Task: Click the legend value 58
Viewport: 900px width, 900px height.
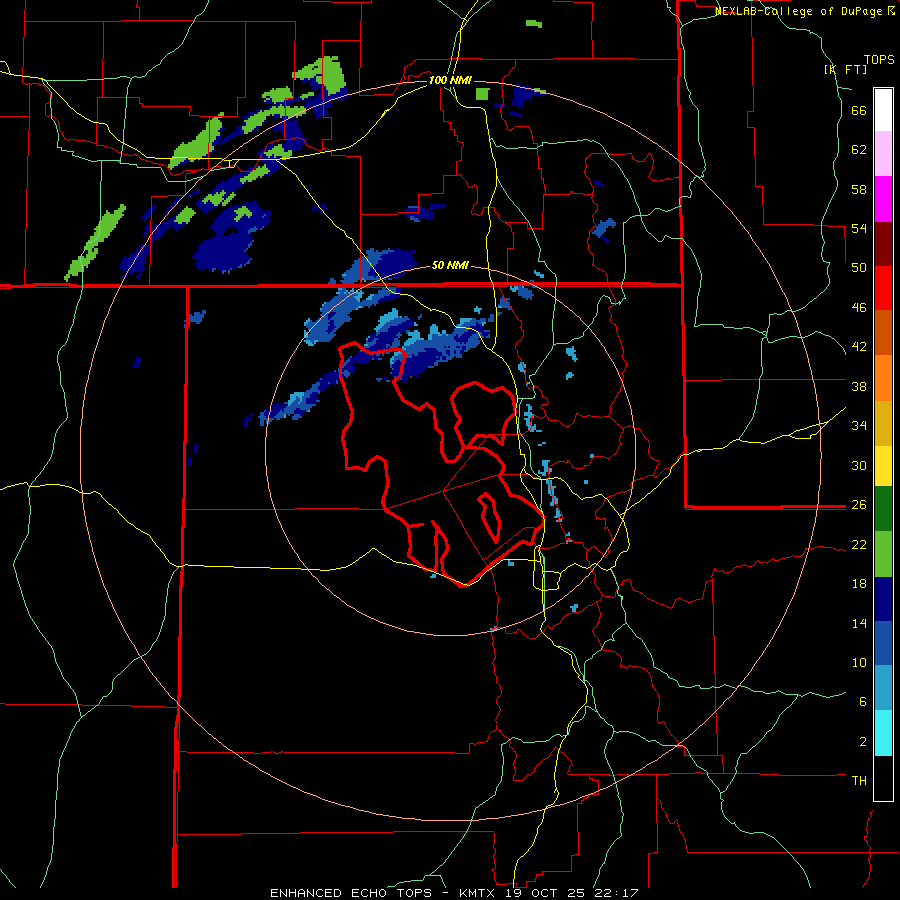Action: pos(859,189)
